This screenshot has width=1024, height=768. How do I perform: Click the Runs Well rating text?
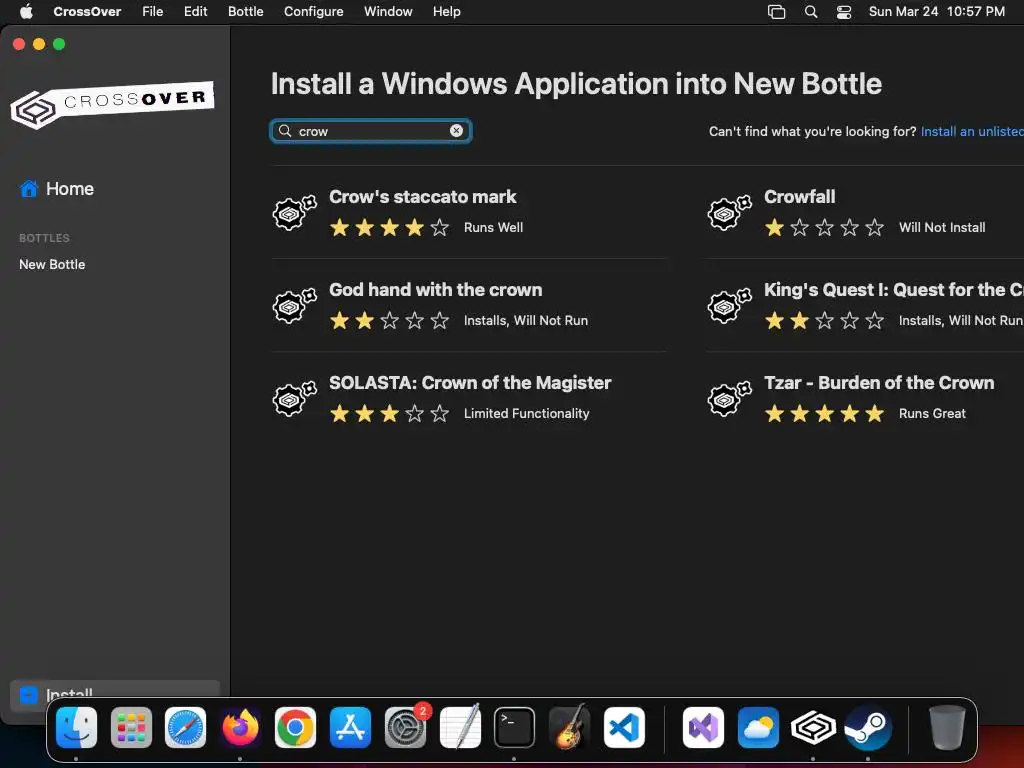[493, 227]
